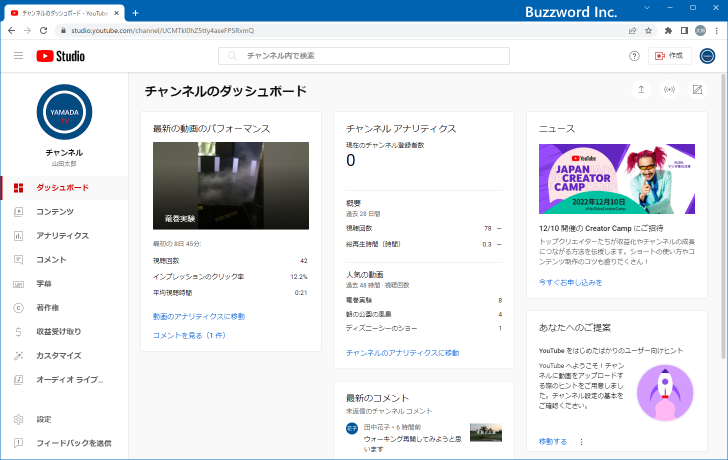Click the create post pencil icon

tap(697, 90)
